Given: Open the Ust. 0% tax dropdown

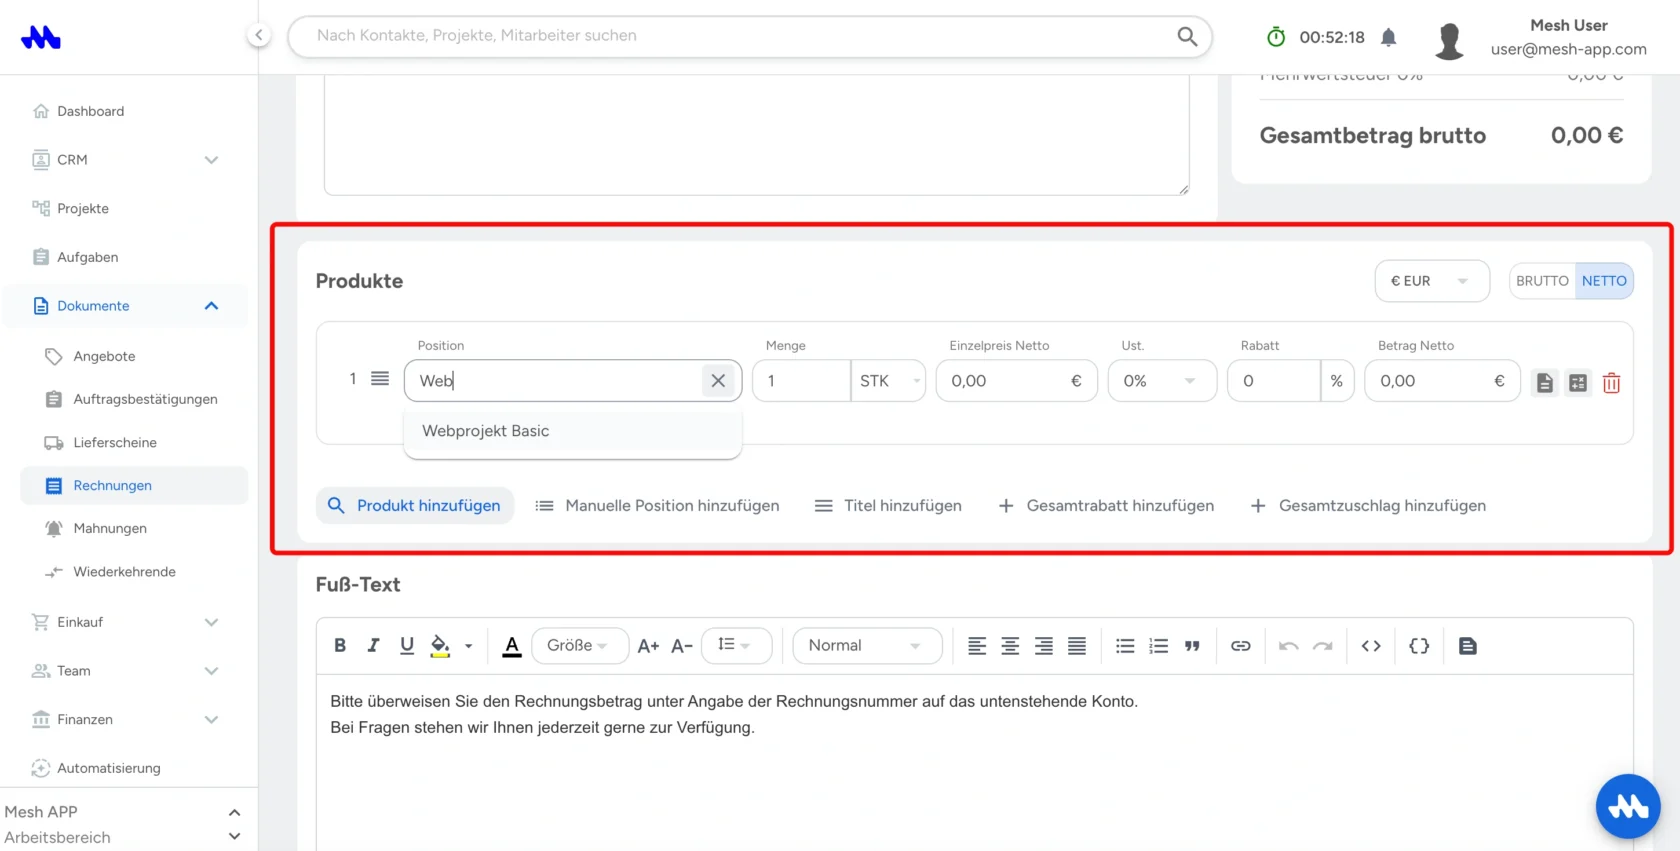Looking at the screenshot, I should 1162,381.
